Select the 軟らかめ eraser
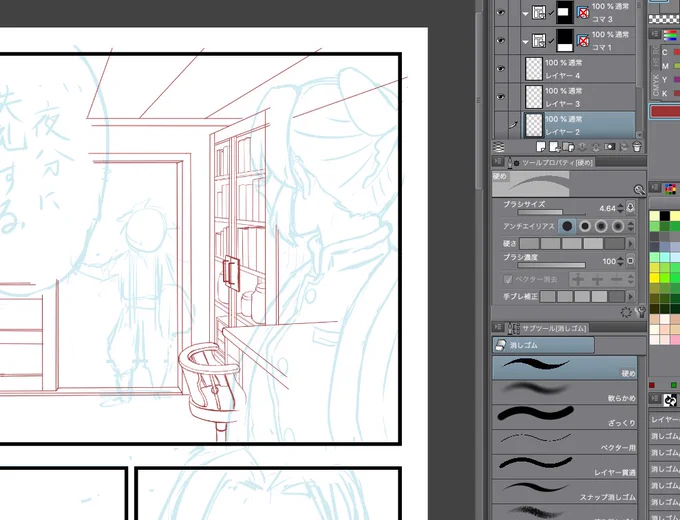The image size is (680, 520). (565, 392)
